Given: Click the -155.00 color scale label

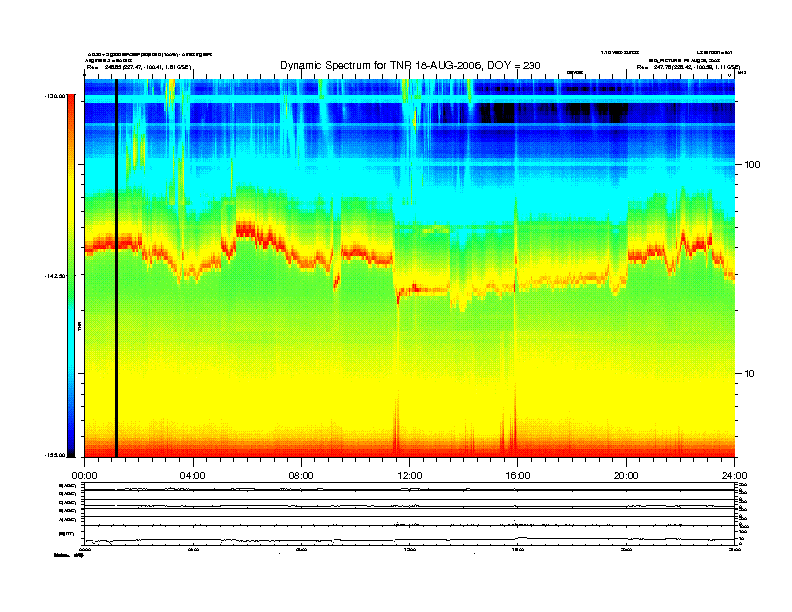Looking at the screenshot, I should point(55,455).
